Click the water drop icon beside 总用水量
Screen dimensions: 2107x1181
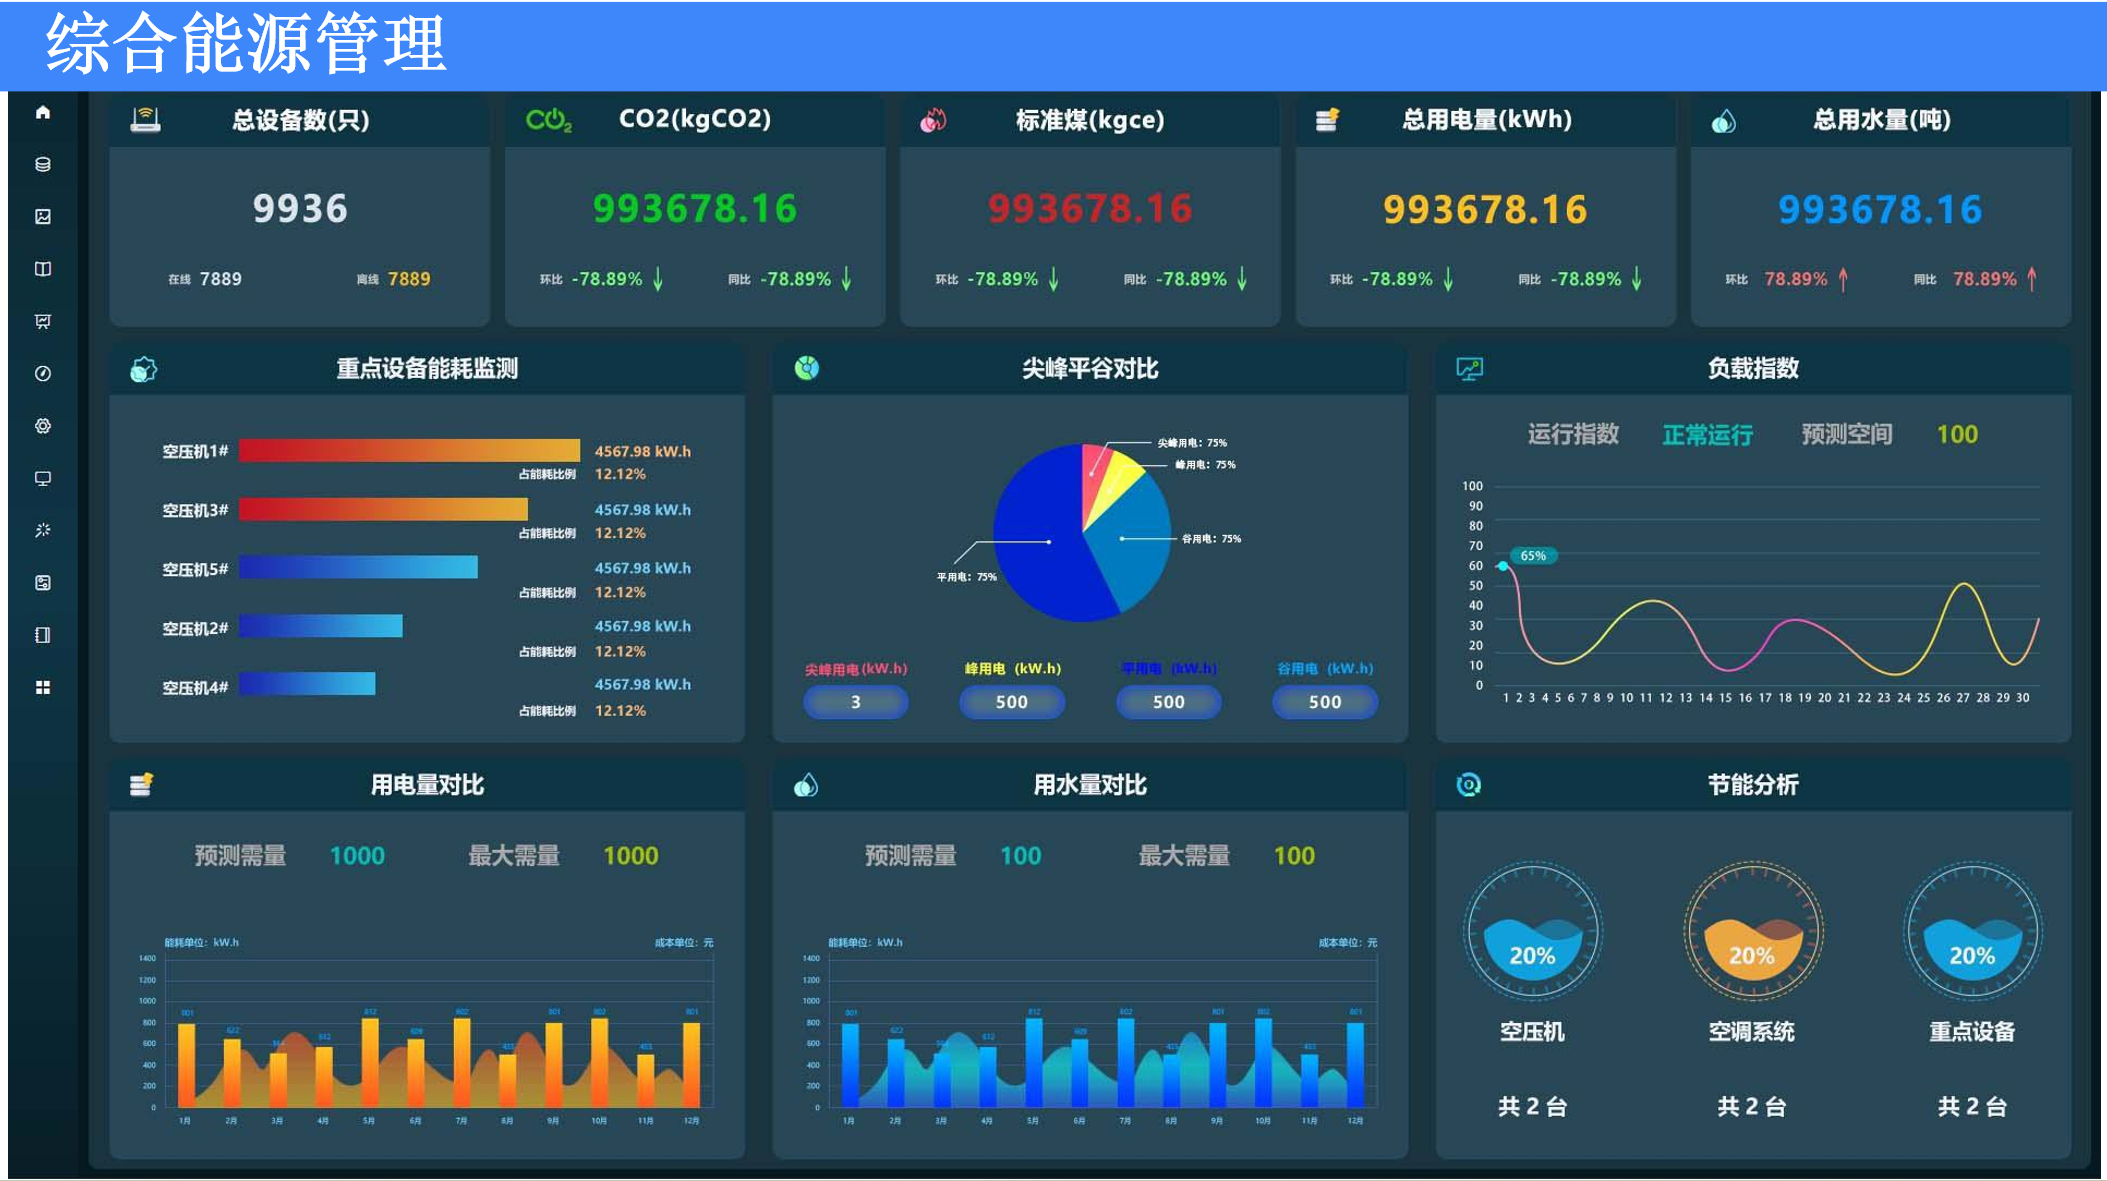pyautogui.click(x=1723, y=122)
